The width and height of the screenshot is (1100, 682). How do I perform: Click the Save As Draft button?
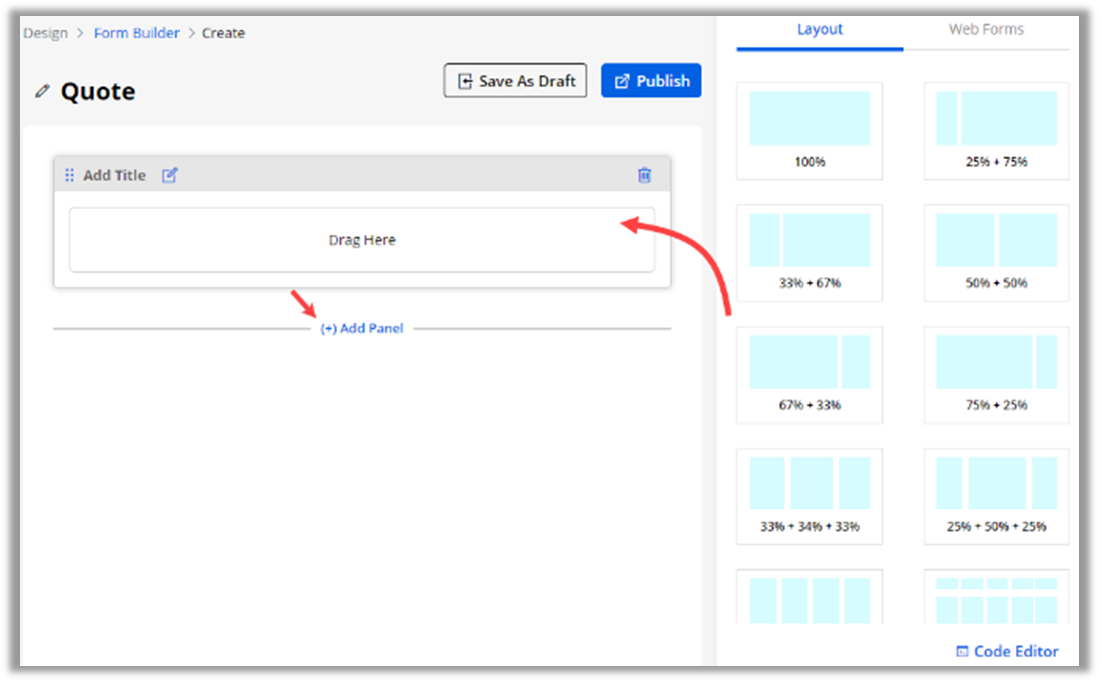coord(515,81)
